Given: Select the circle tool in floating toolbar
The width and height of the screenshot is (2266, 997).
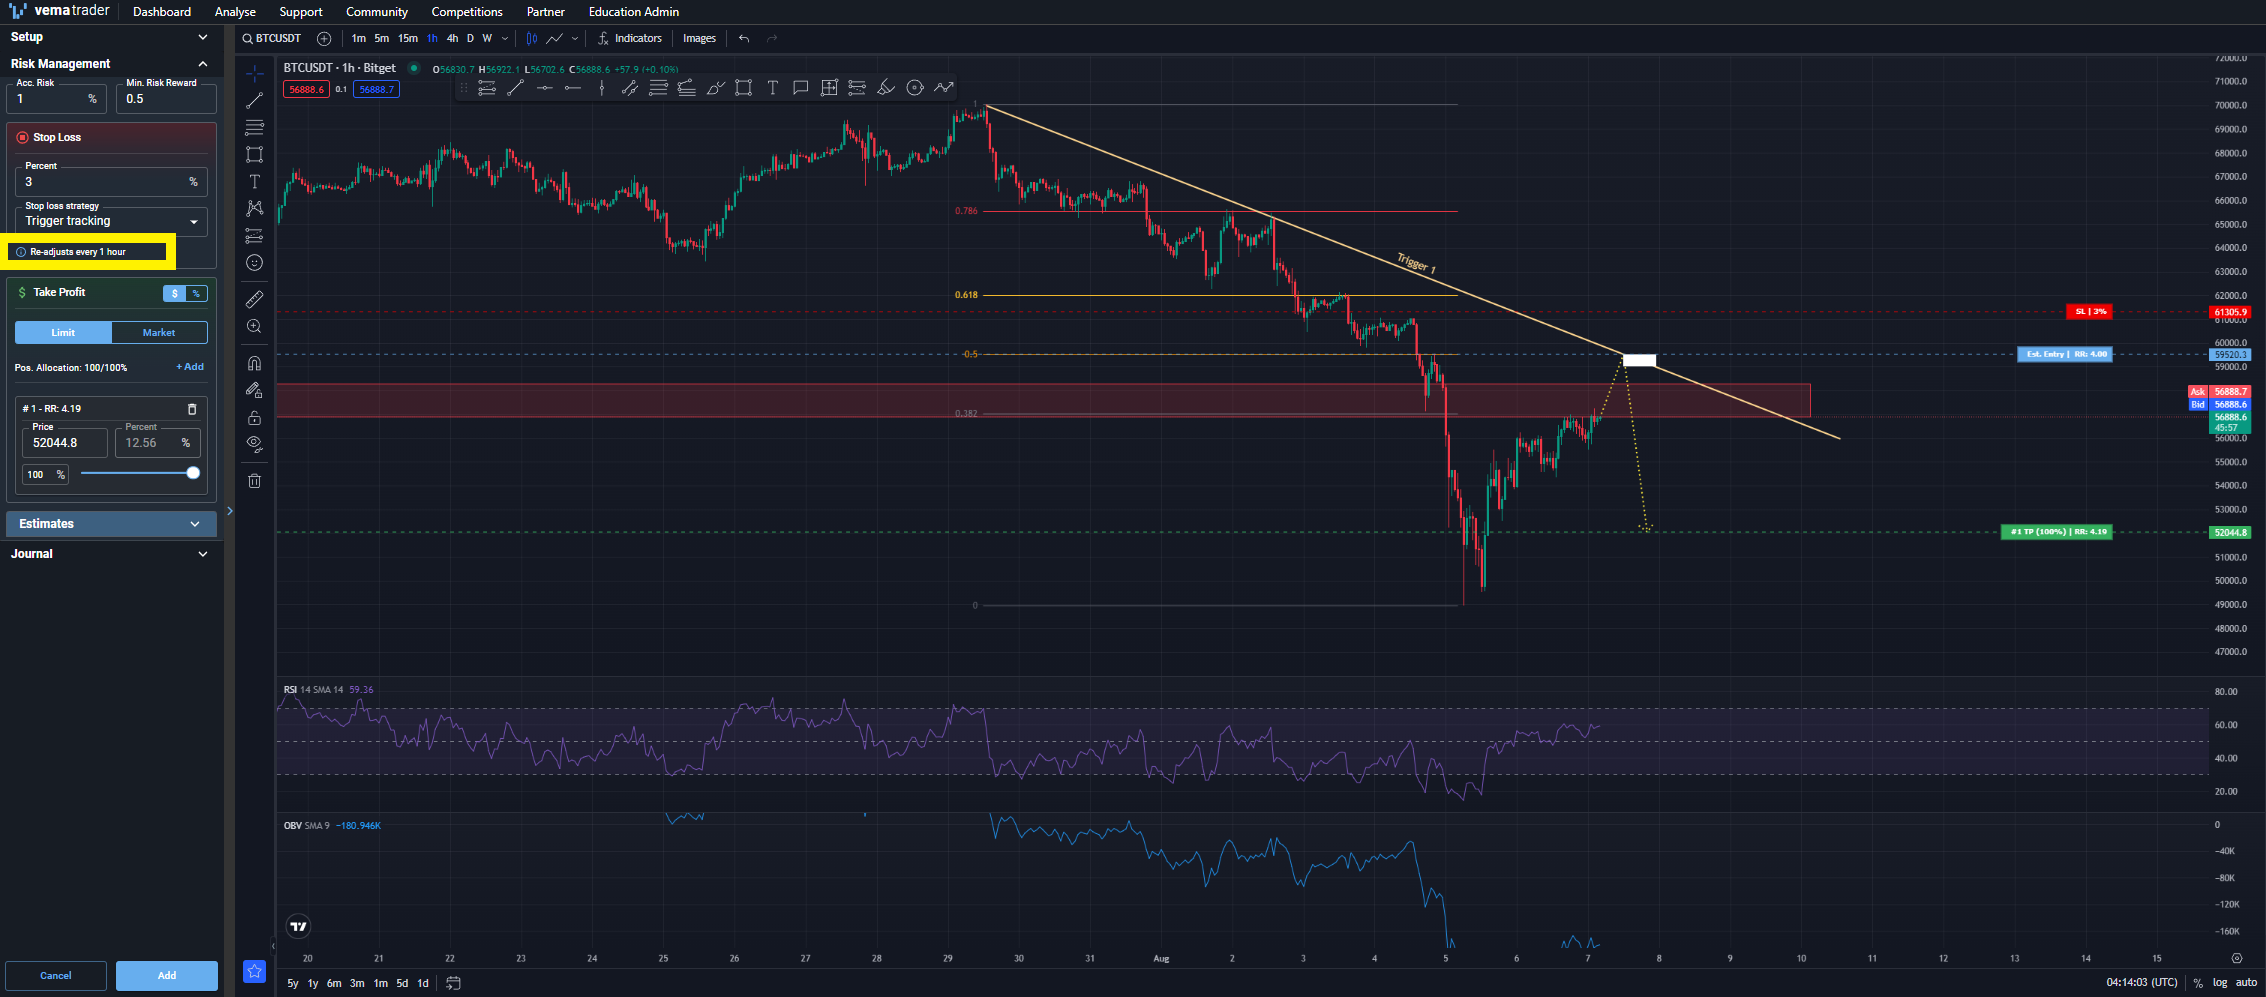Looking at the screenshot, I should click(914, 88).
